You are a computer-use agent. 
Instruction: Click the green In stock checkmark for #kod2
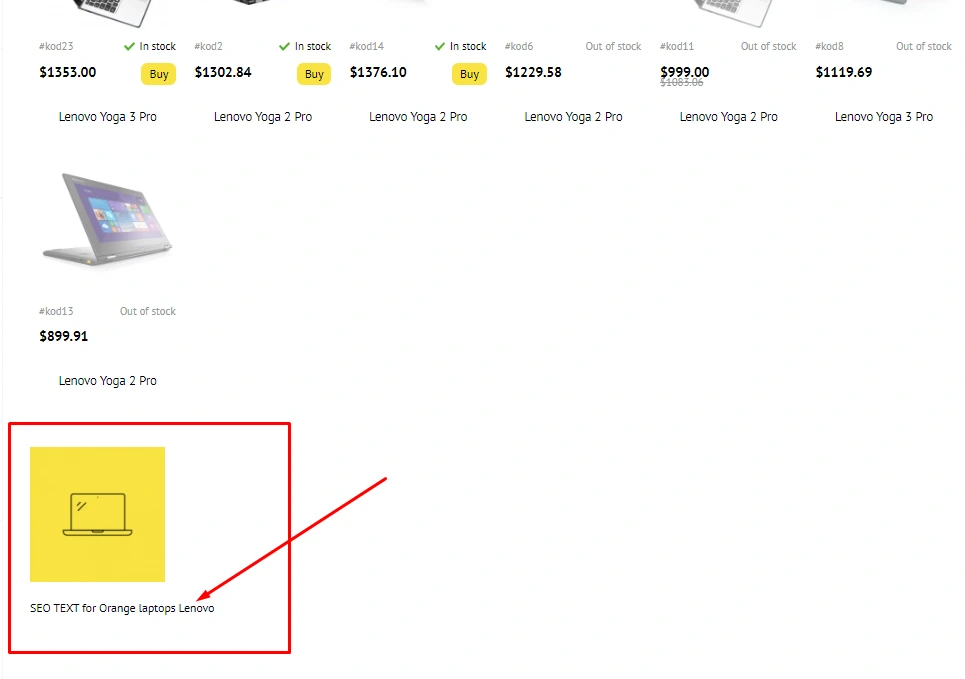pos(285,46)
